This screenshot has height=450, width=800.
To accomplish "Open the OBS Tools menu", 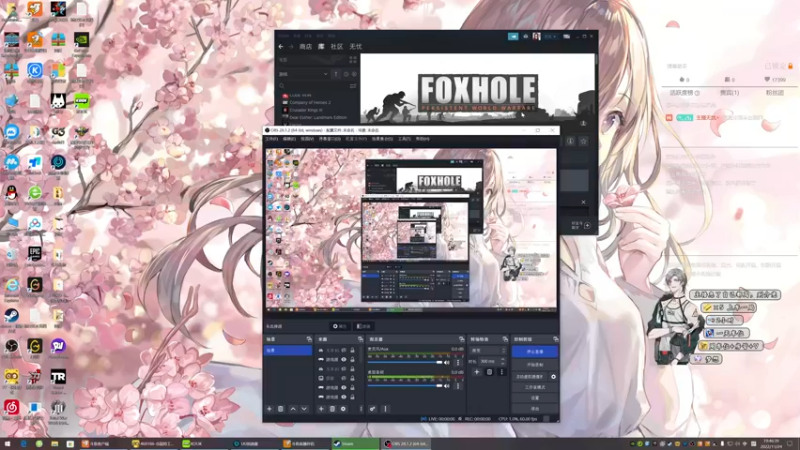I will click(x=404, y=139).
